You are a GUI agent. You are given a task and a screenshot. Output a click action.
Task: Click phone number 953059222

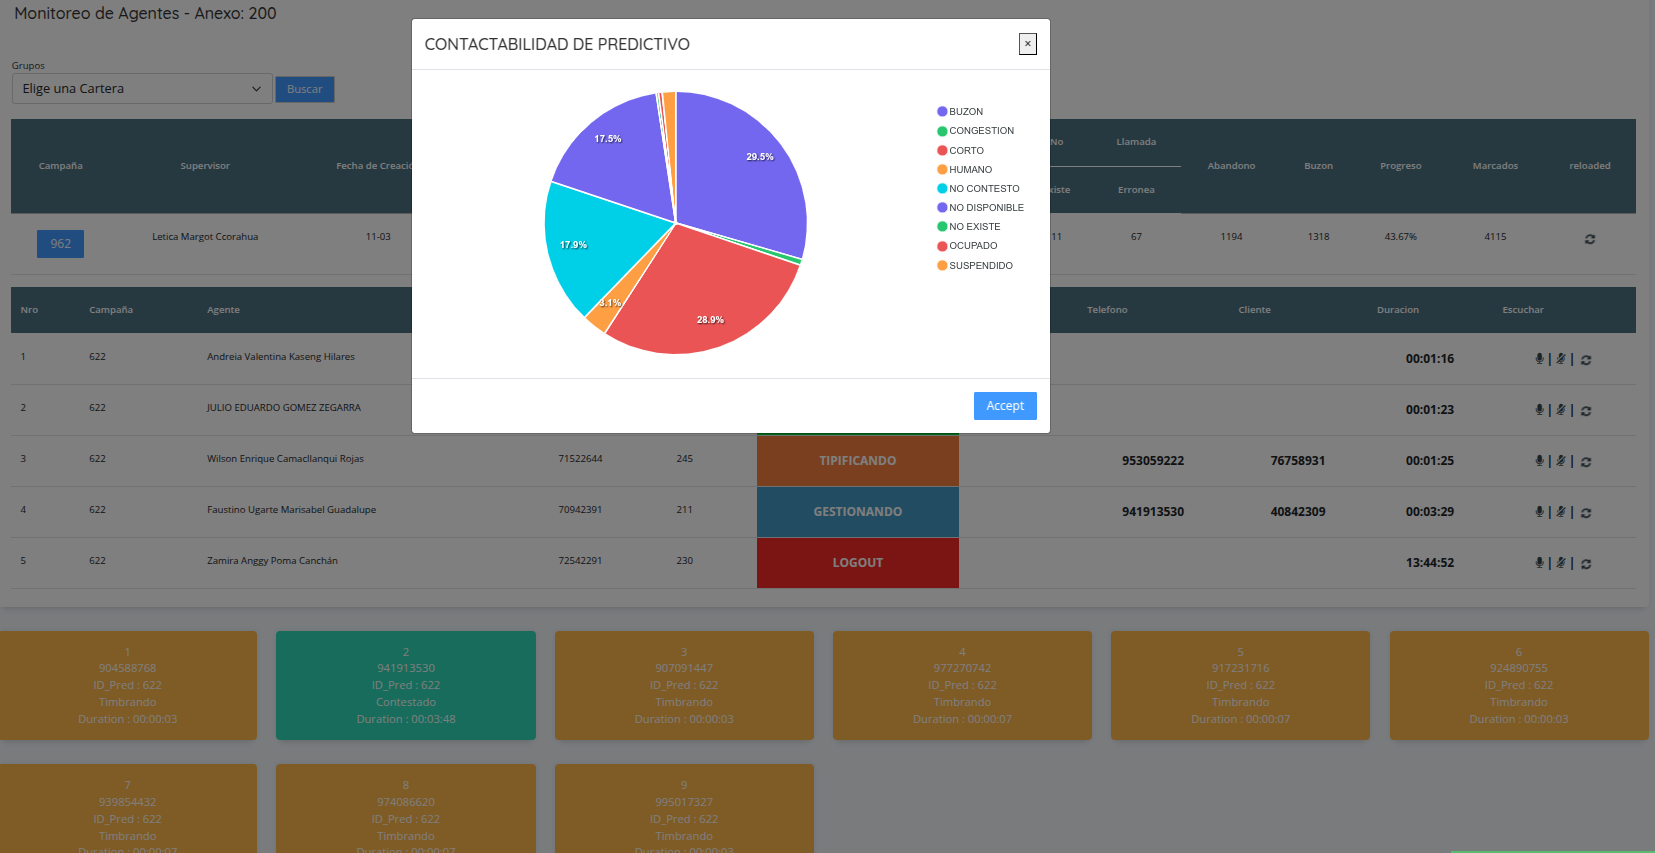(1153, 461)
